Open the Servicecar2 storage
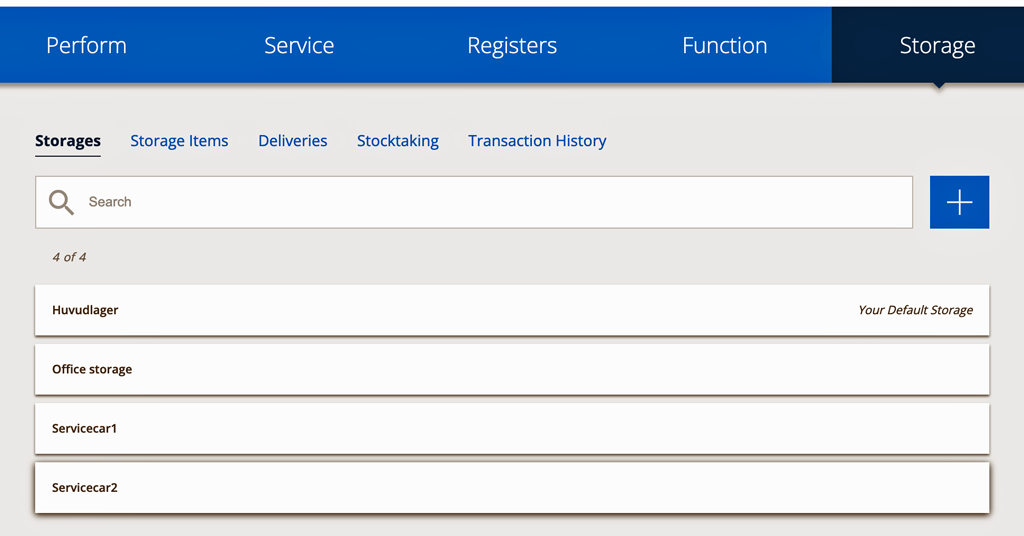 [x=512, y=488]
